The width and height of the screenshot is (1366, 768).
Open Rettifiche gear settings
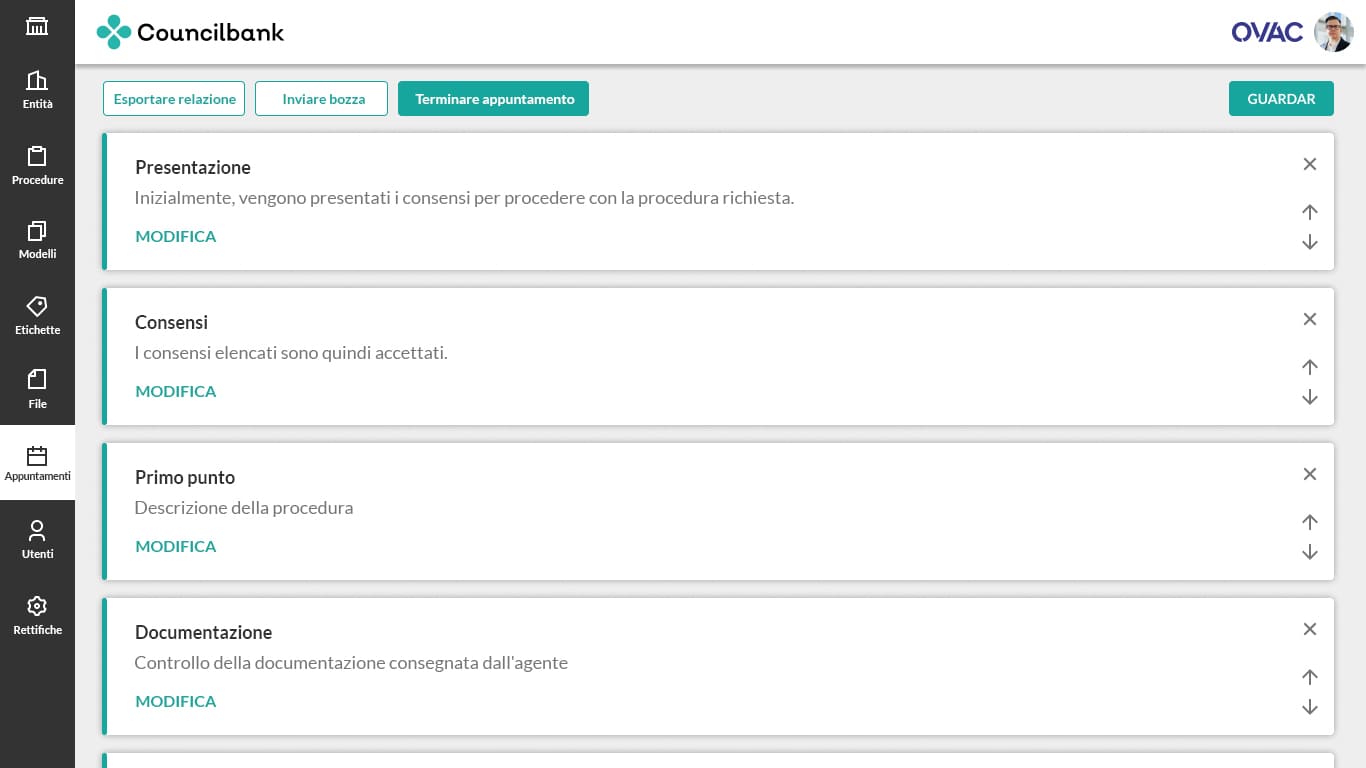[x=37, y=614]
